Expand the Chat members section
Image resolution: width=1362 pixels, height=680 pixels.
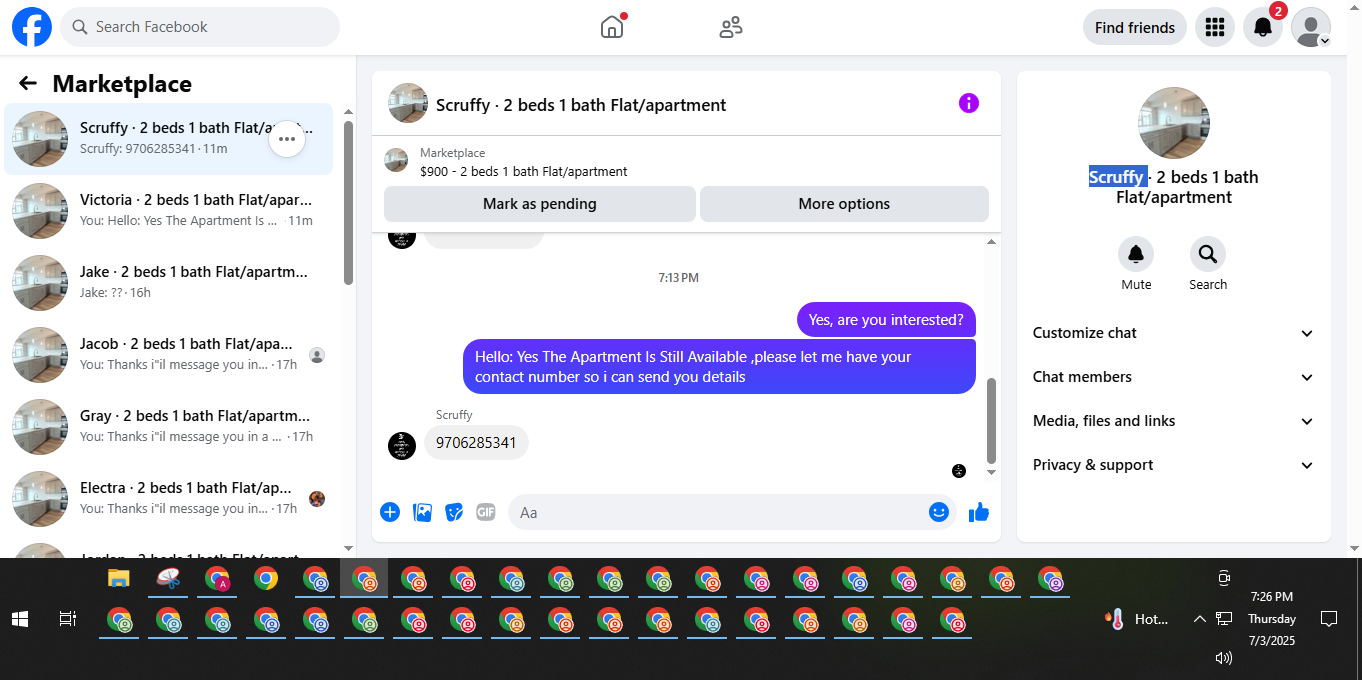click(x=1174, y=377)
